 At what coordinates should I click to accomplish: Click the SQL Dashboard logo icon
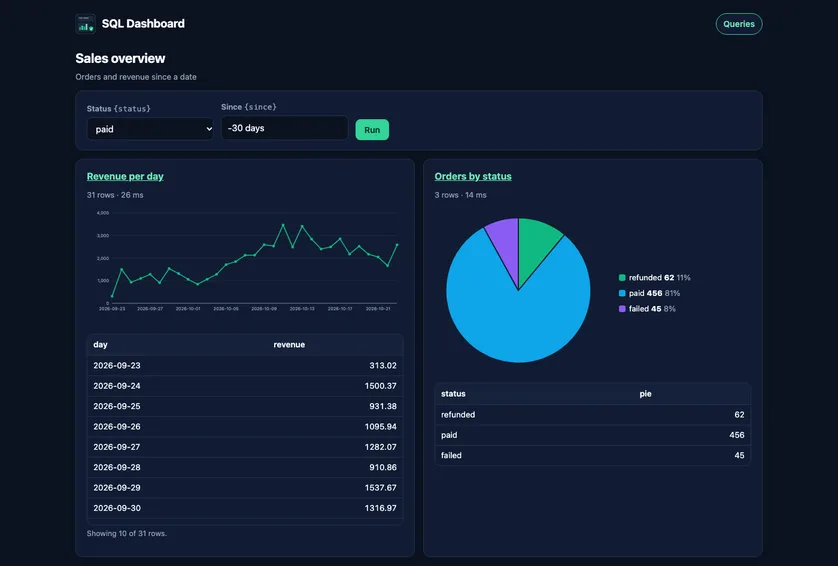click(x=86, y=24)
